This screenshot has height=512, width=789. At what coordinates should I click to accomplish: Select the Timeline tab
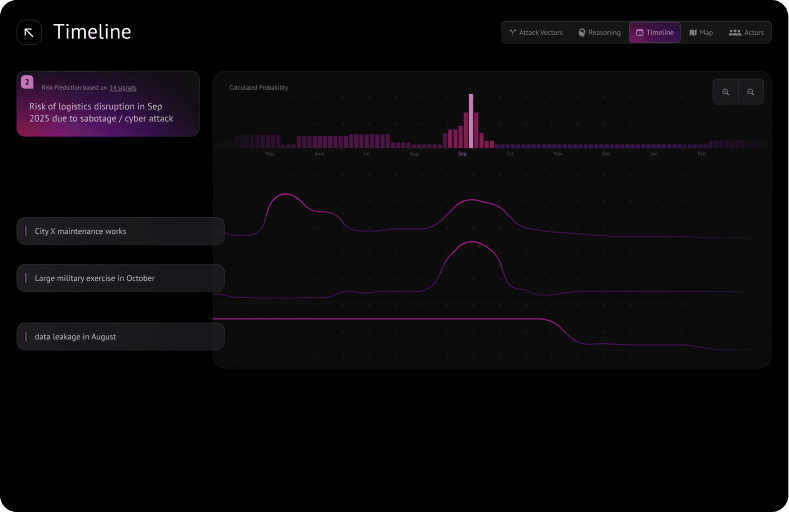click(655, 33)
